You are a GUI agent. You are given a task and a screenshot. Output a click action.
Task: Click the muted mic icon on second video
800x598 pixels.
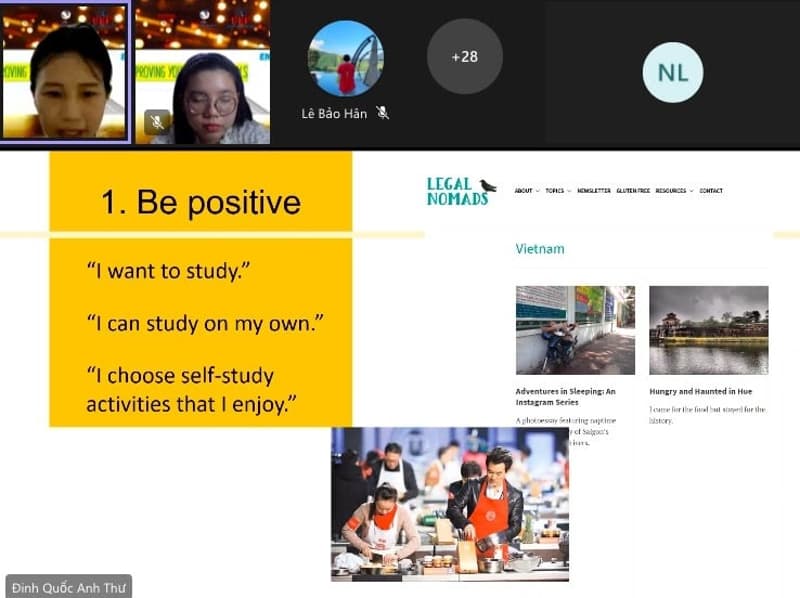pos(156,122)
